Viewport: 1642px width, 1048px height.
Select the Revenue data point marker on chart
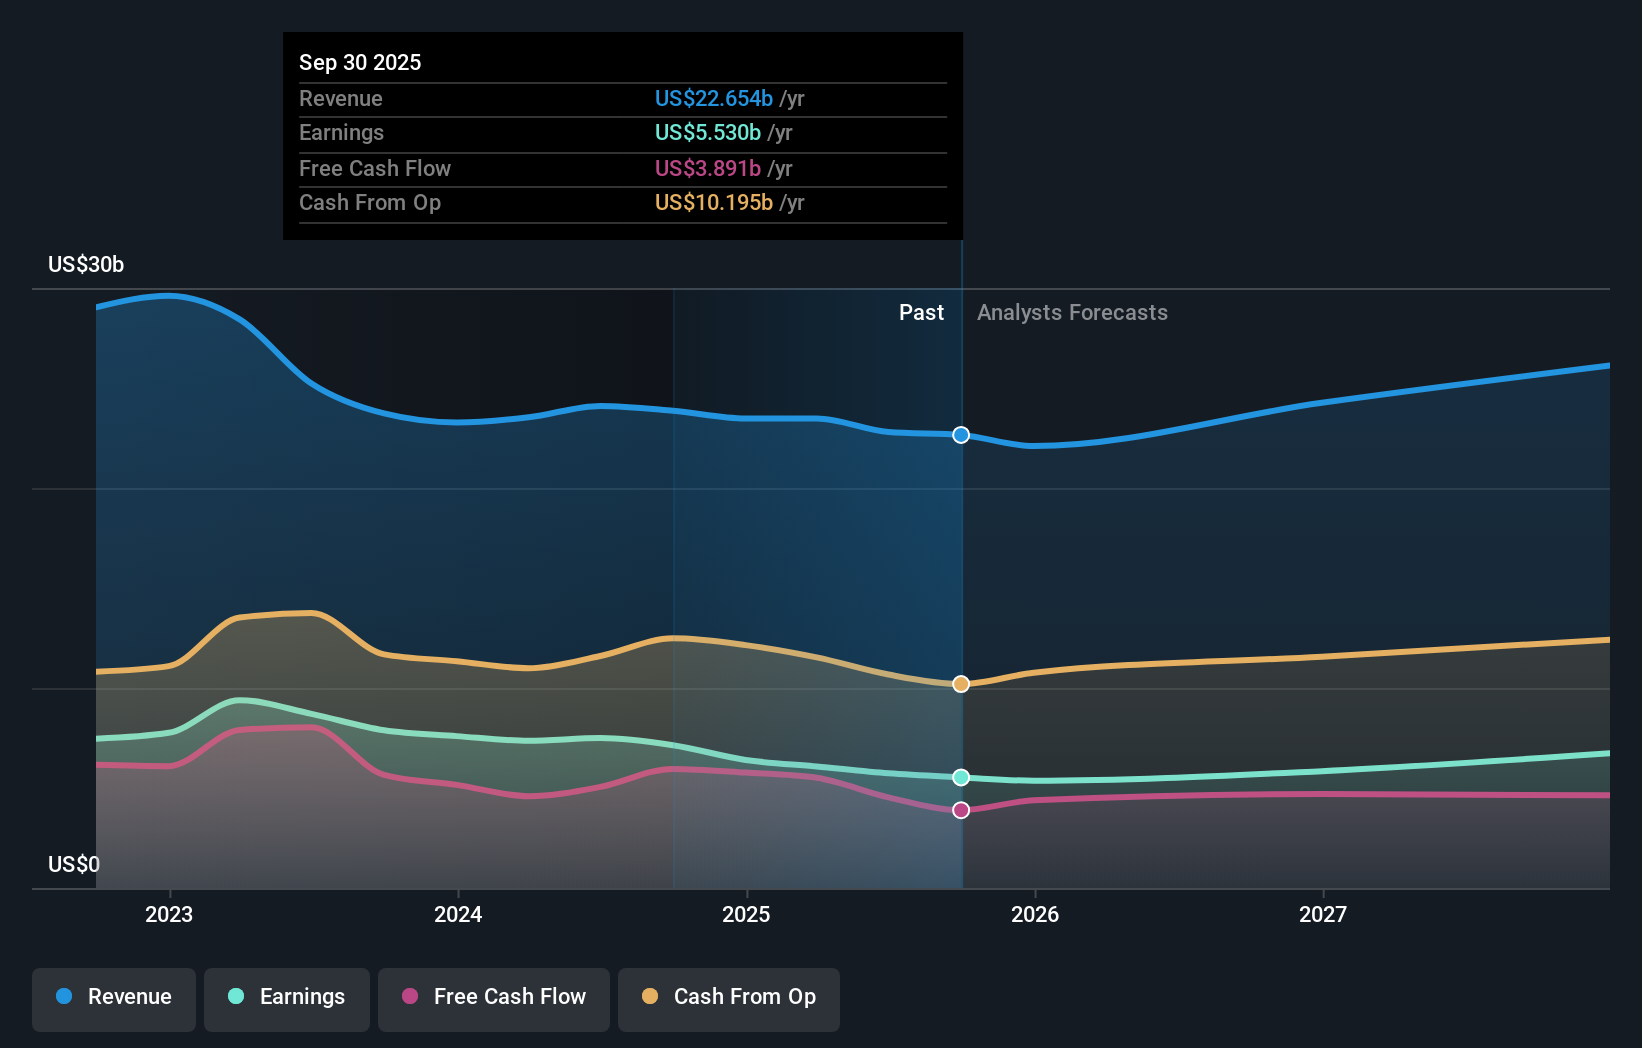(960, 434)
